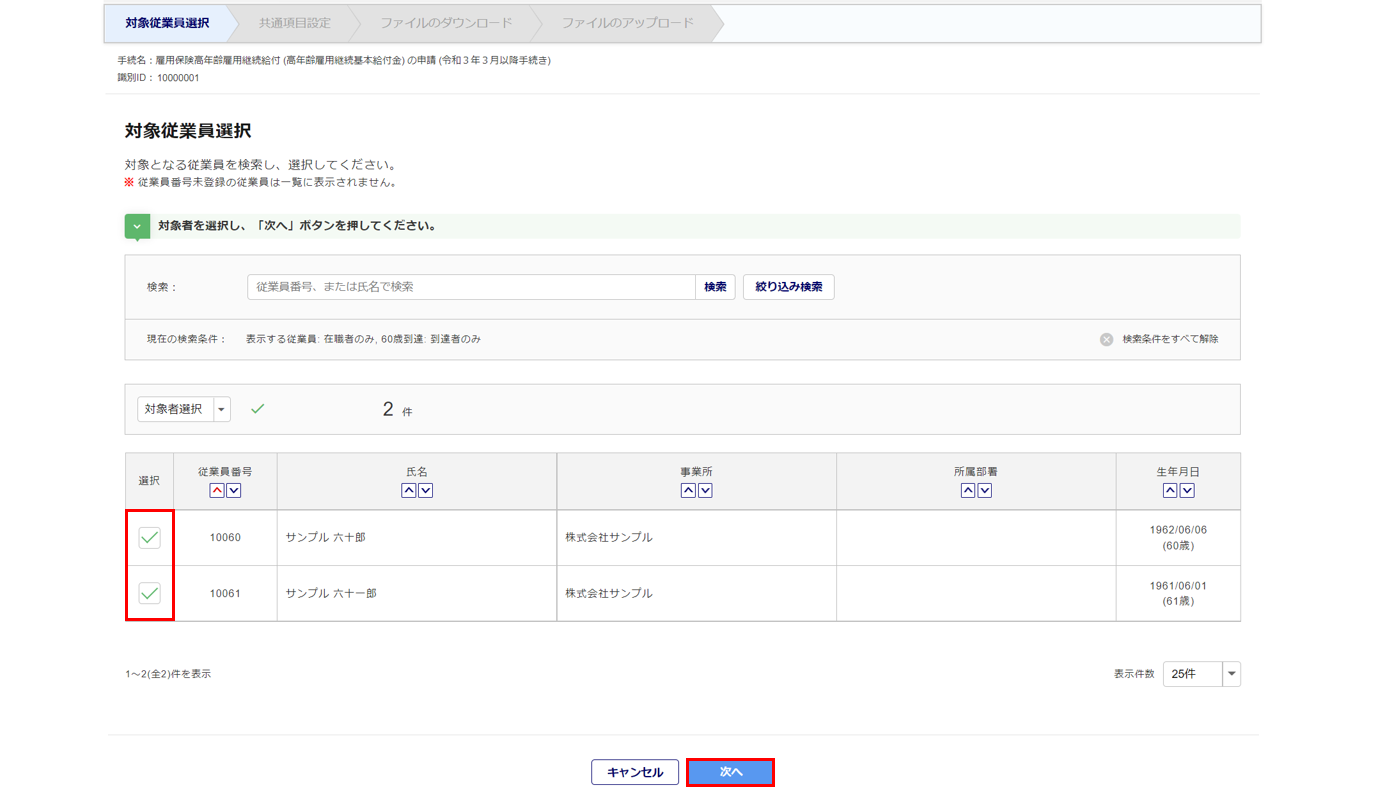Uncheck employee 10061 サンプル 六十一郎
This screenshot has height=796, width=1379.
[149, 593]
